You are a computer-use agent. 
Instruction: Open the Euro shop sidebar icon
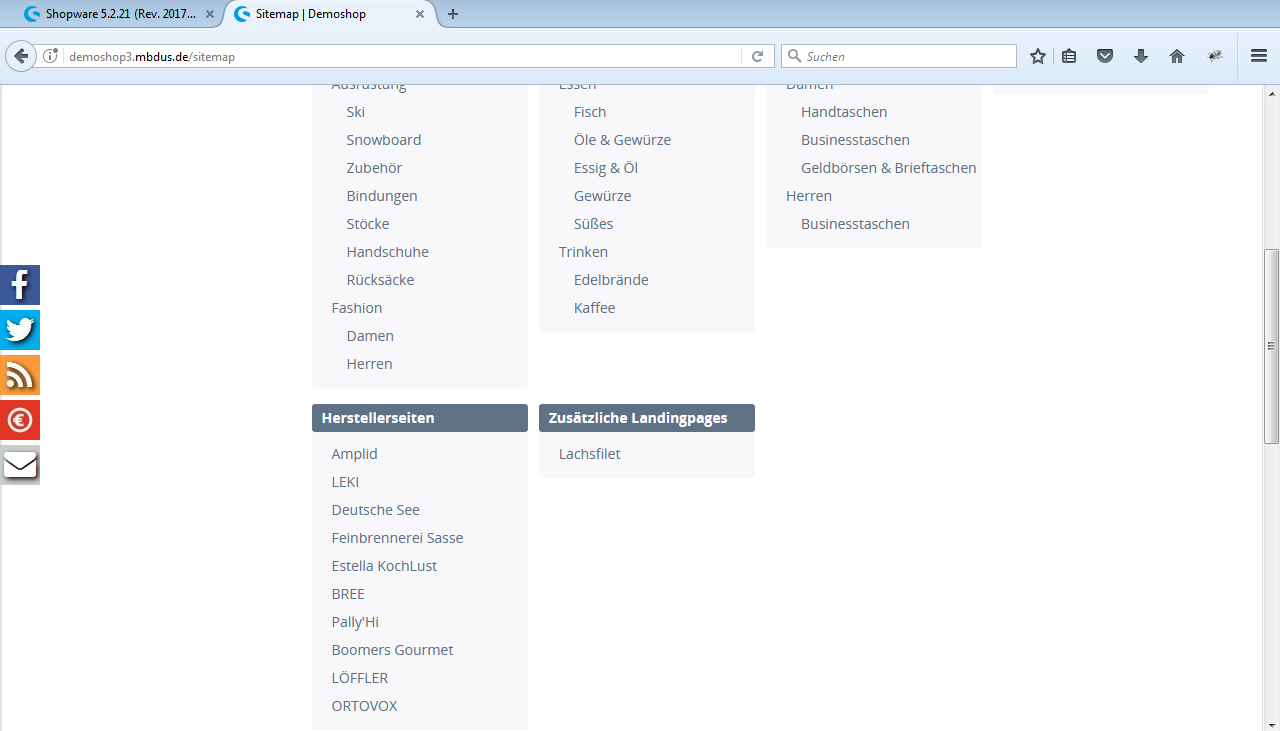pos(20,420)
